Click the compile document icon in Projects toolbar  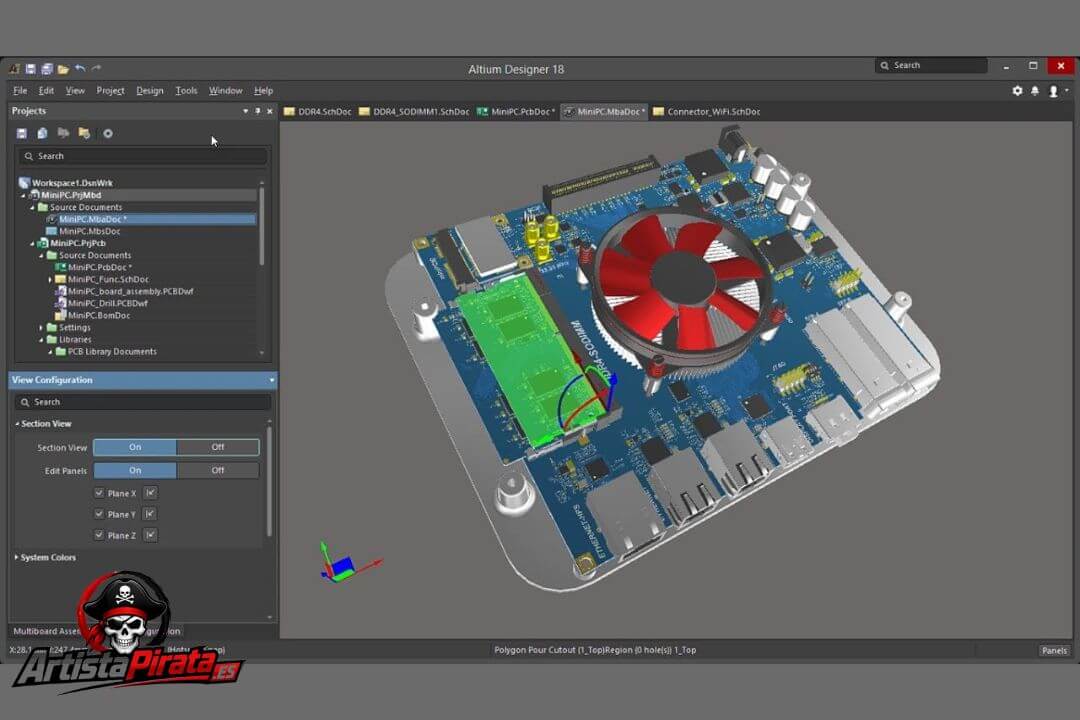coord(43,133)
